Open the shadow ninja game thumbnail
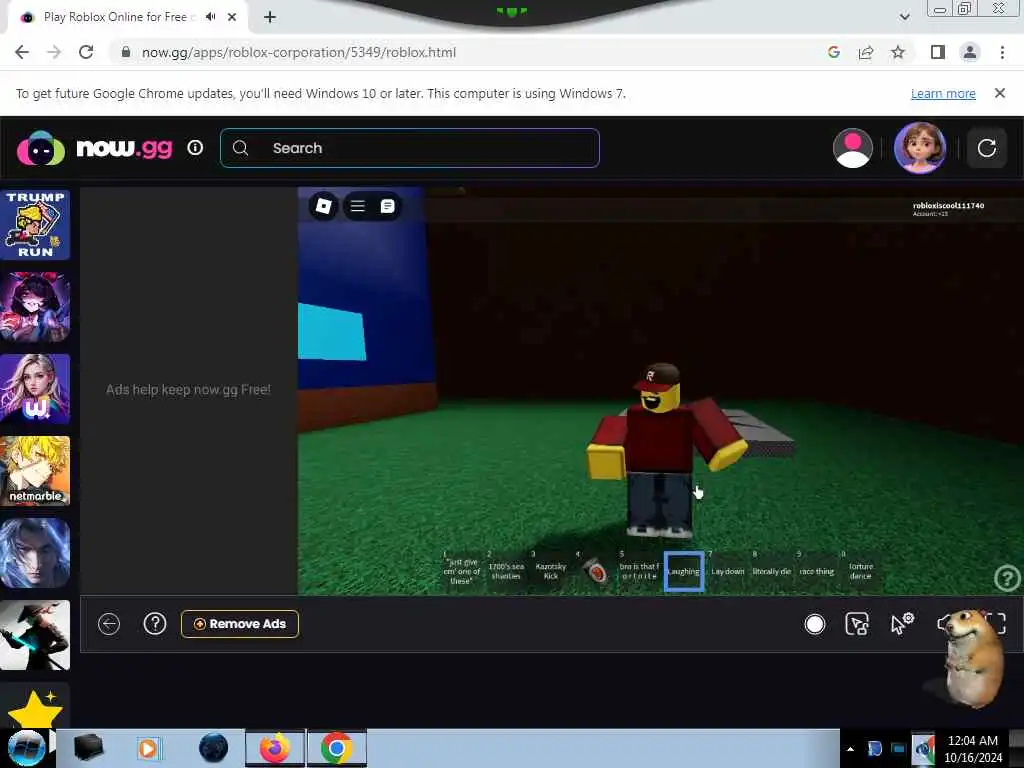 coord(35,635)
